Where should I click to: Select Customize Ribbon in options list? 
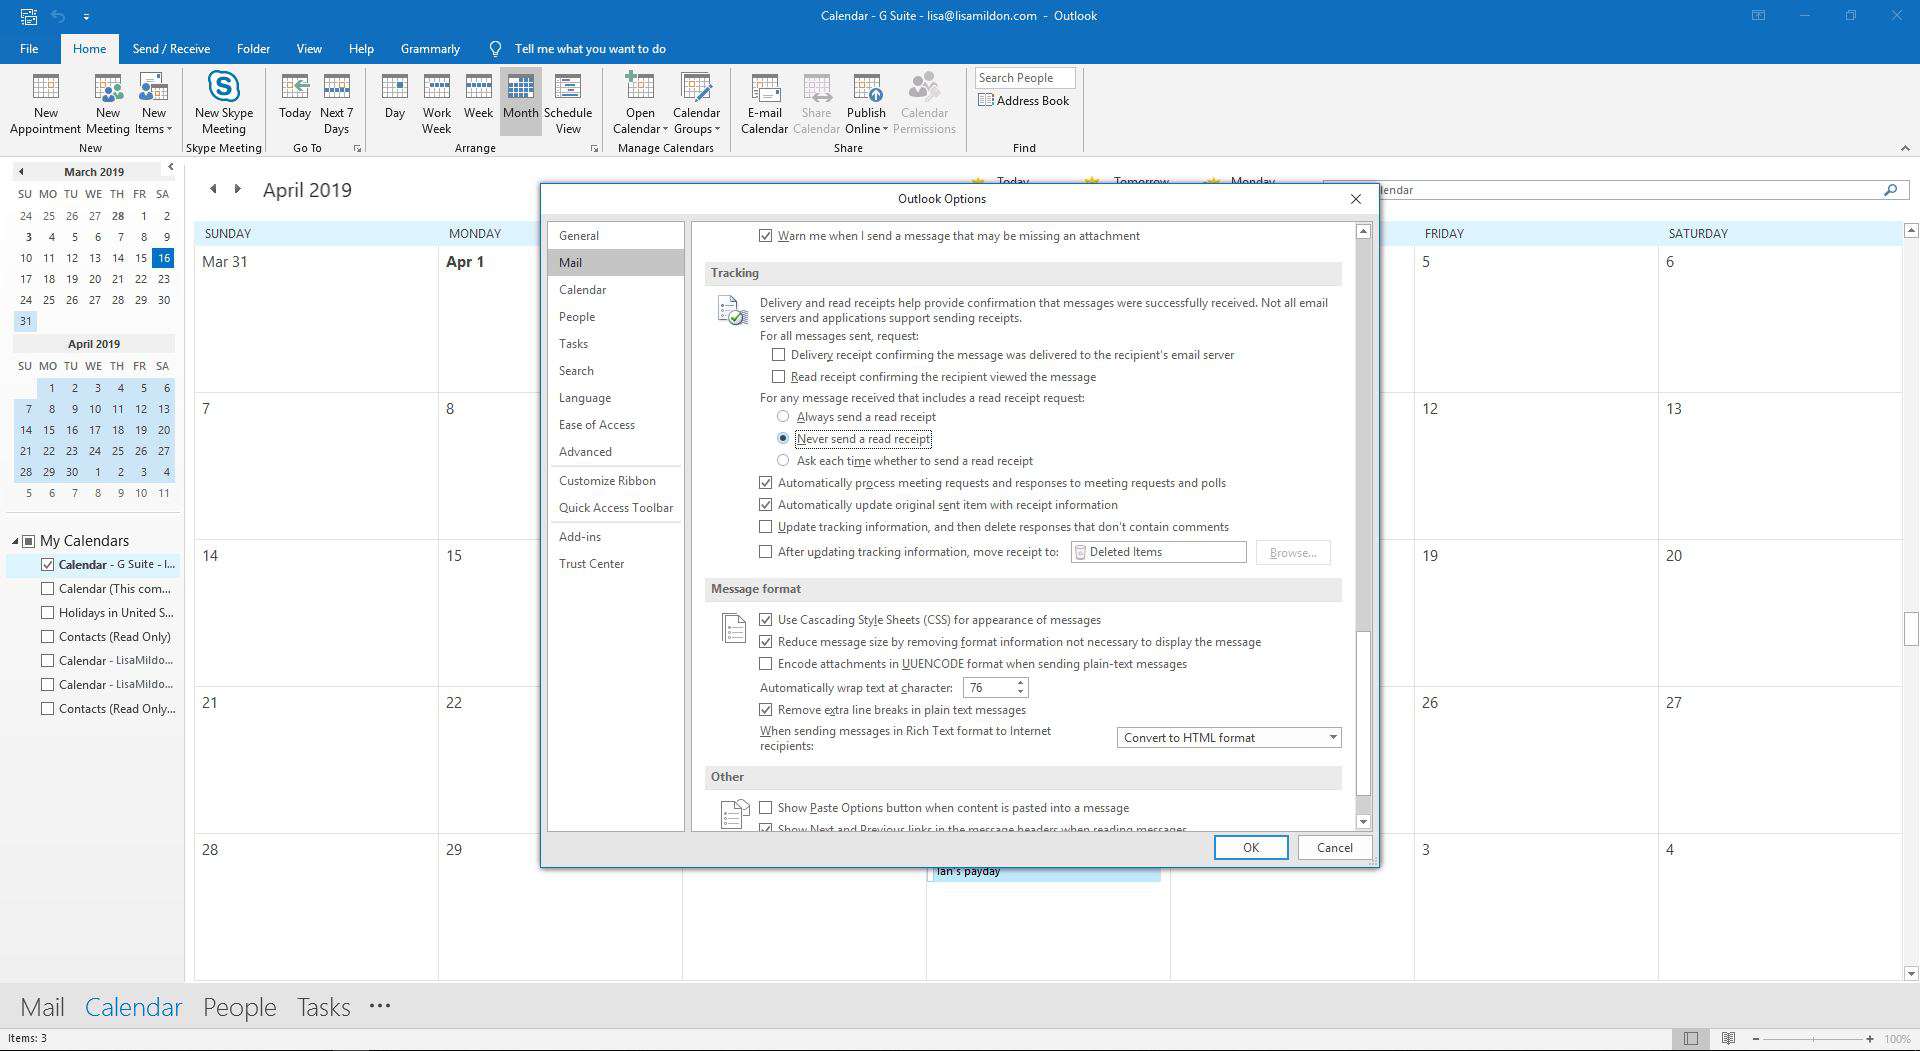click(x=615, y=481)
